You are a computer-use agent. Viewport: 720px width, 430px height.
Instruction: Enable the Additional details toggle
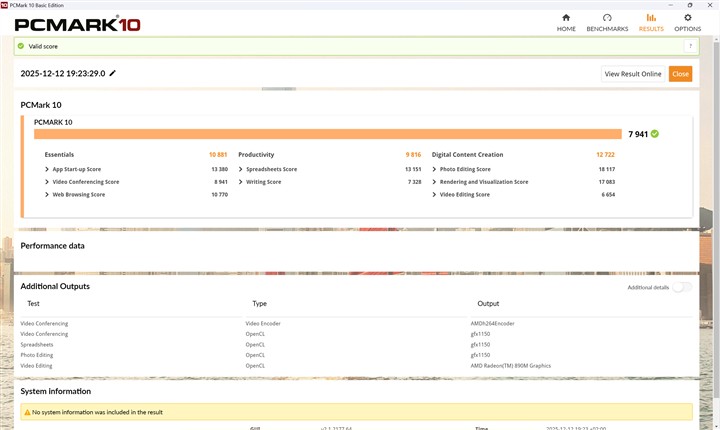(x=681, y=287)
